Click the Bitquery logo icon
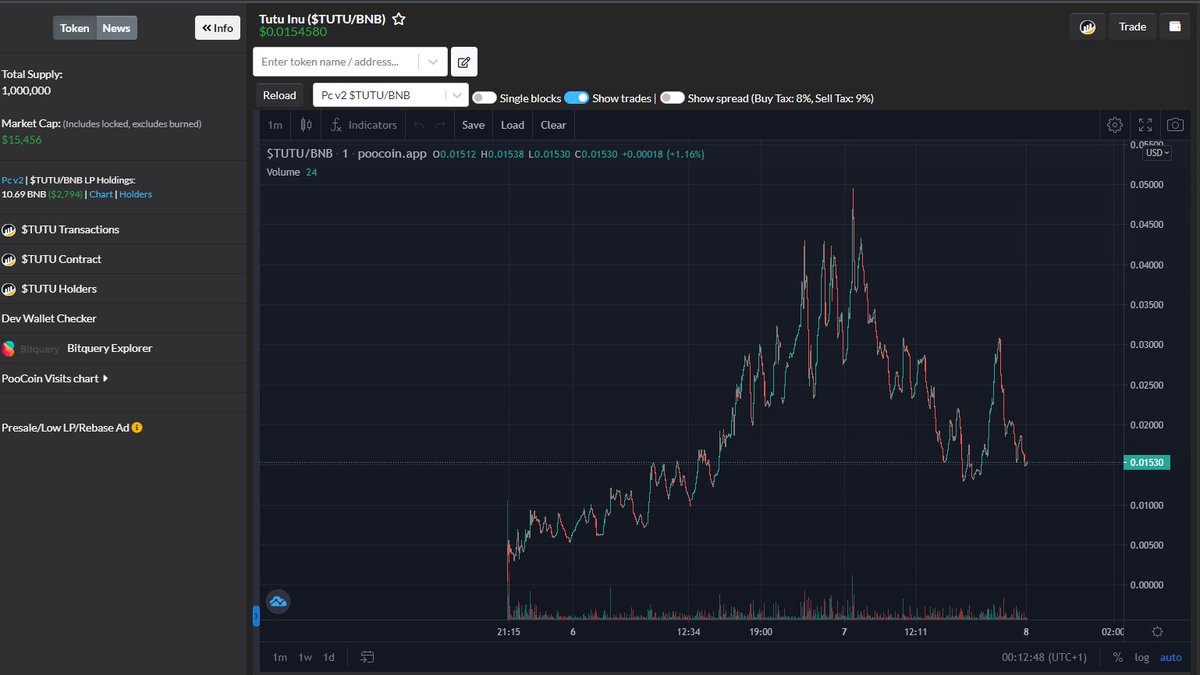The image size is (1200, 675). 9,348
